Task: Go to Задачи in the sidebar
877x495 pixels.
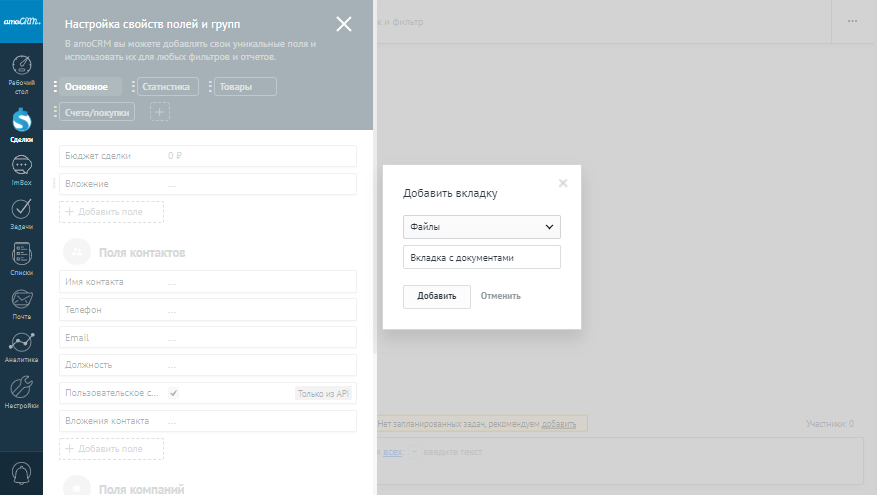Action: [x=21, y=211]
